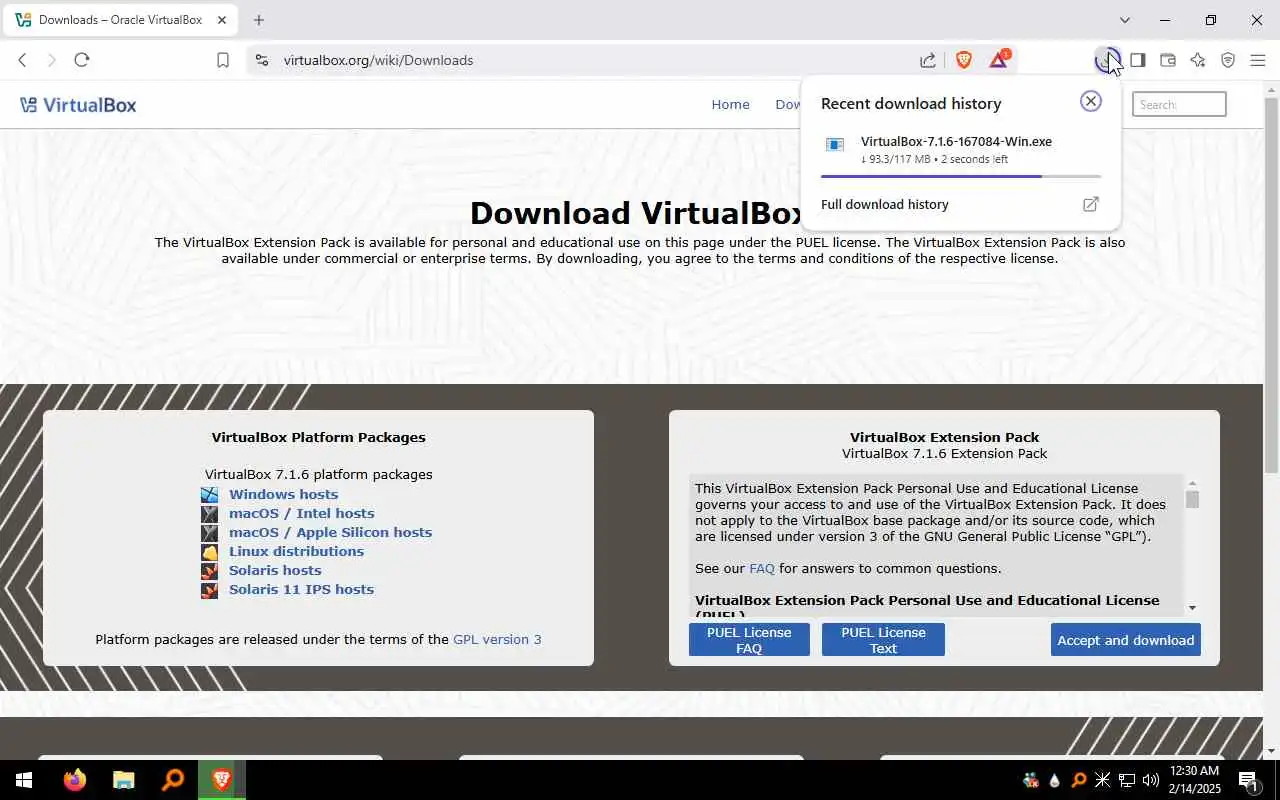Screen dimensions: 1280x800
Task: Click the license text box scroll-up arrow
Action: click(1192, 484)
